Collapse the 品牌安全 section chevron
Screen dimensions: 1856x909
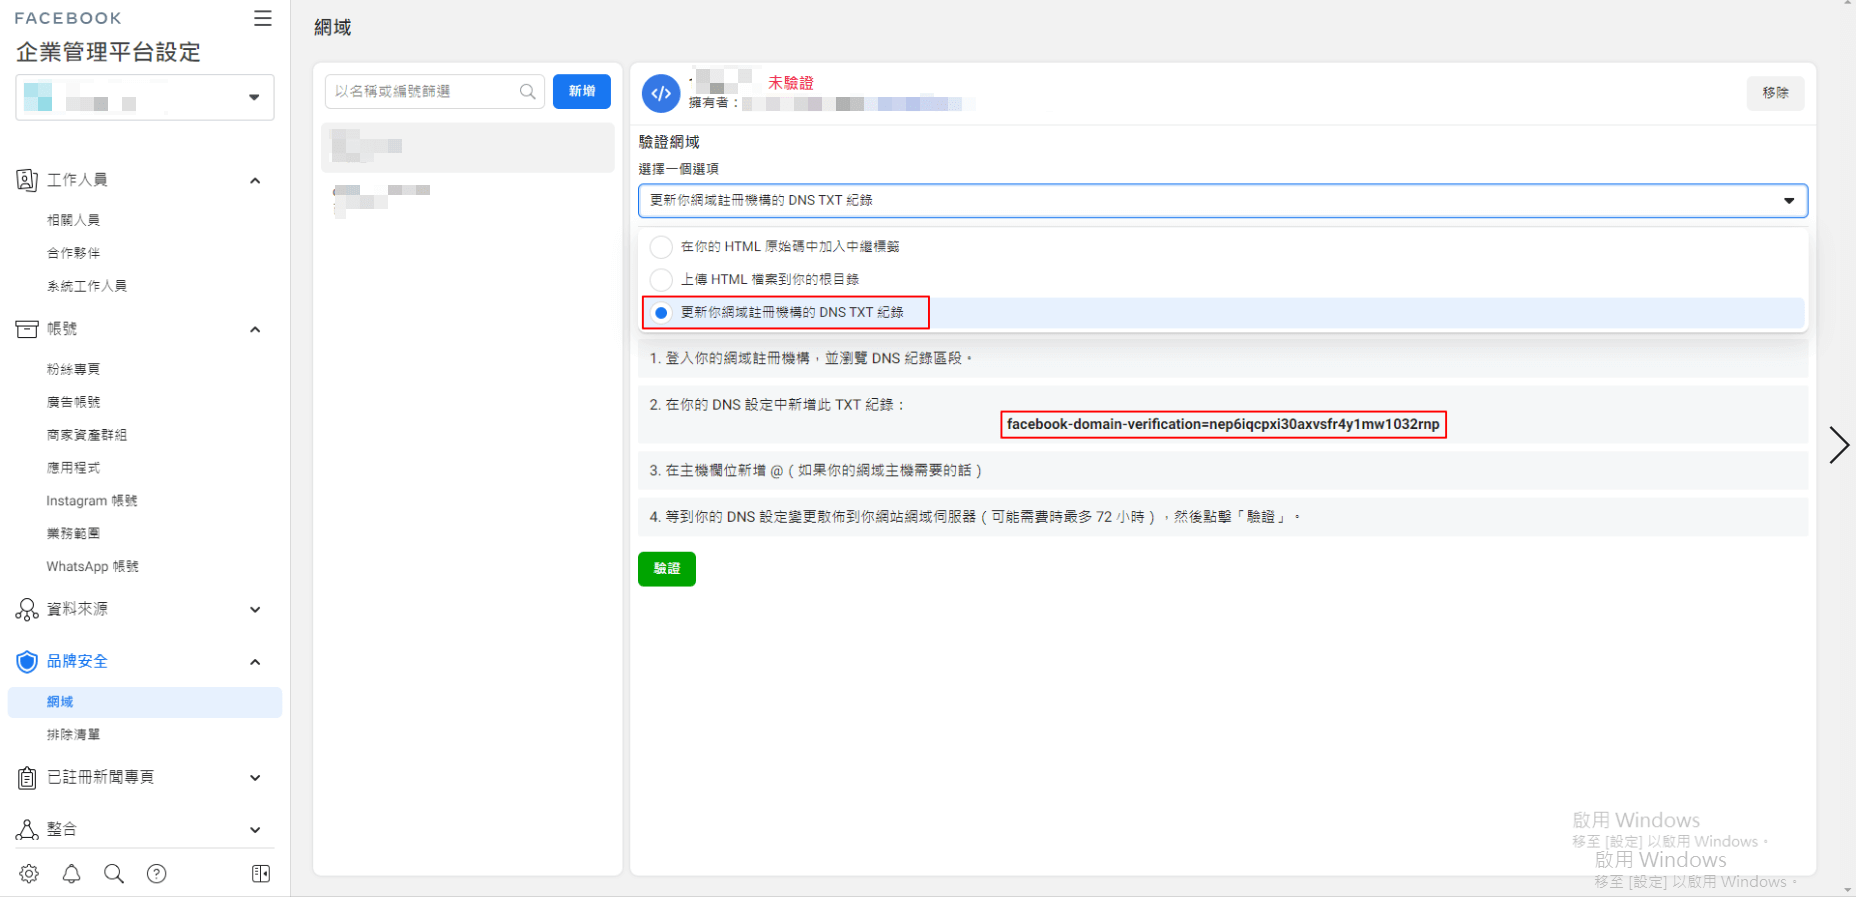click(255, 662)
